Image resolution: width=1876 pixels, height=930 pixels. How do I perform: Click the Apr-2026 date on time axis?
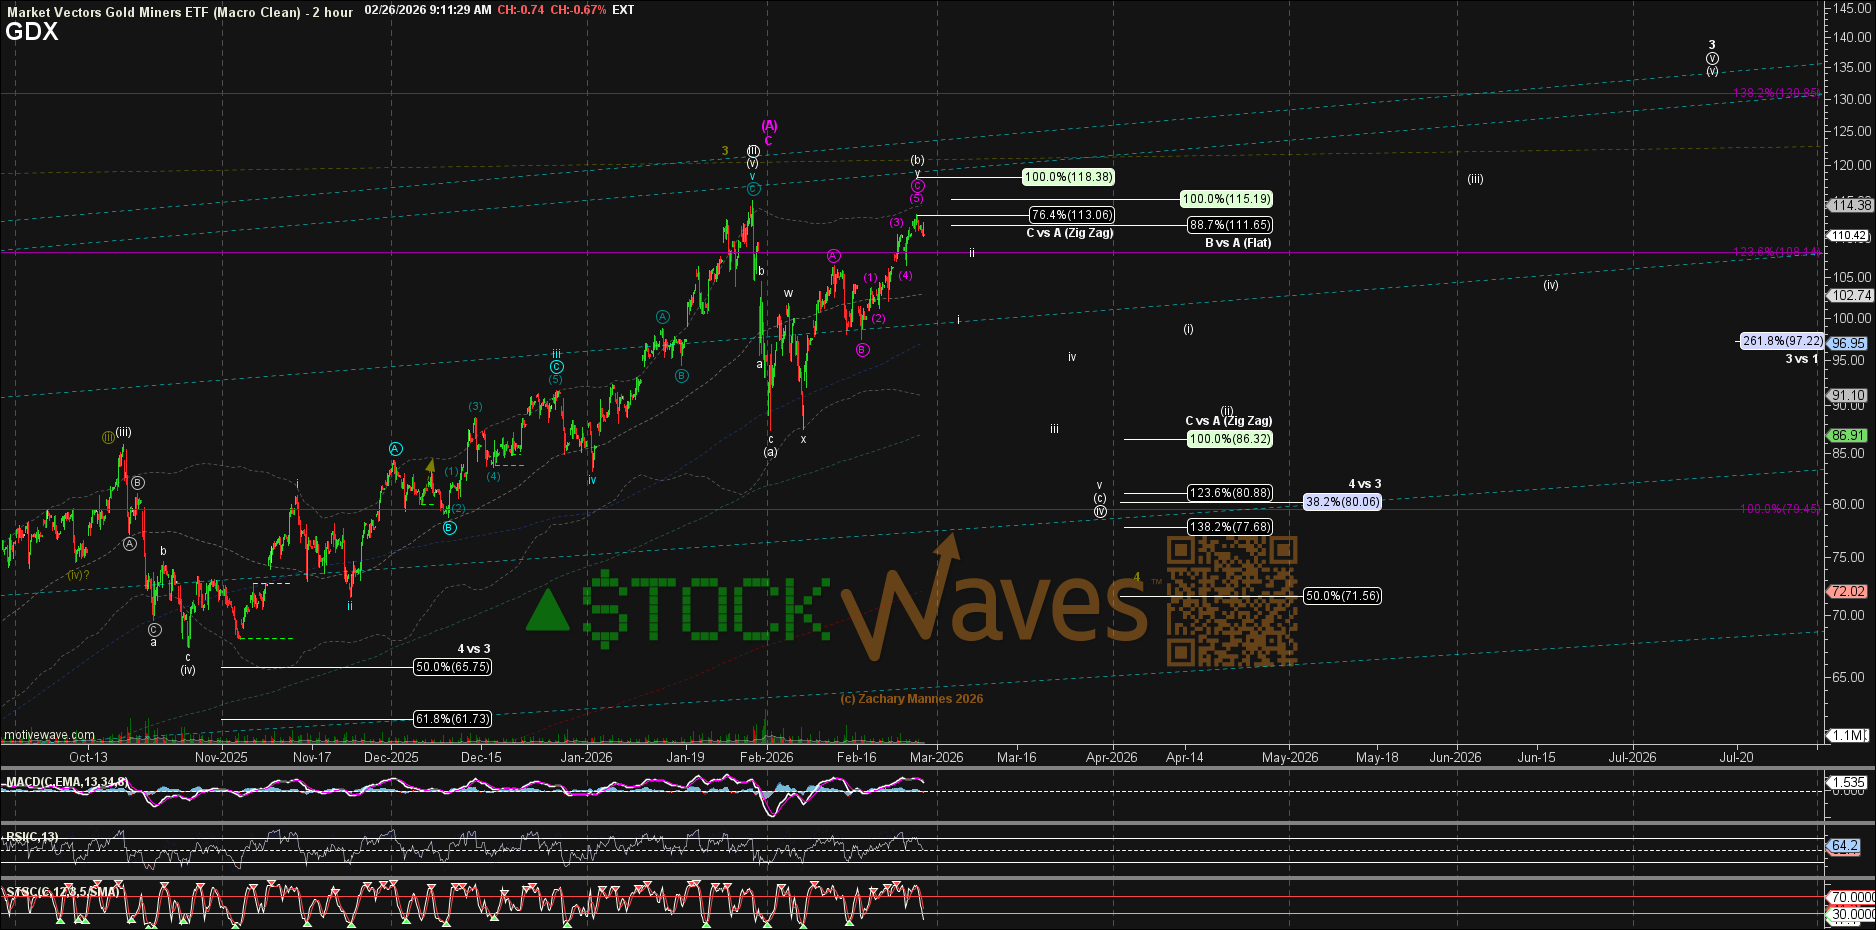coord(1111,757)
